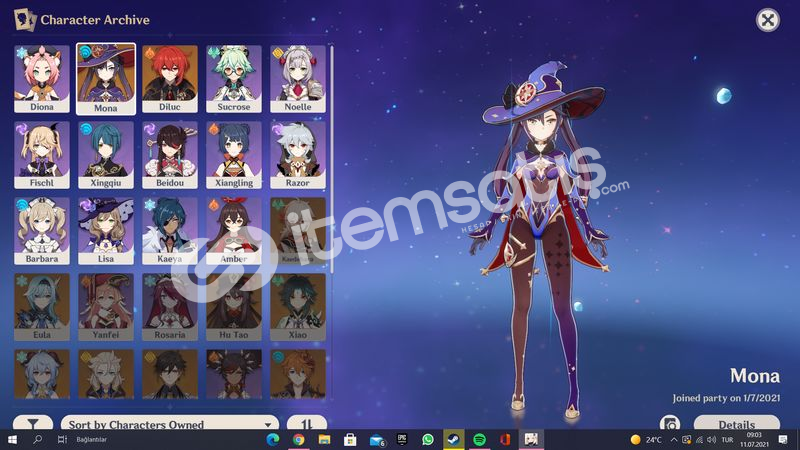This screenshot has height=450, width=800.
Task: Launch Epic Games from taskbar
Action: [x=402, y=439]
